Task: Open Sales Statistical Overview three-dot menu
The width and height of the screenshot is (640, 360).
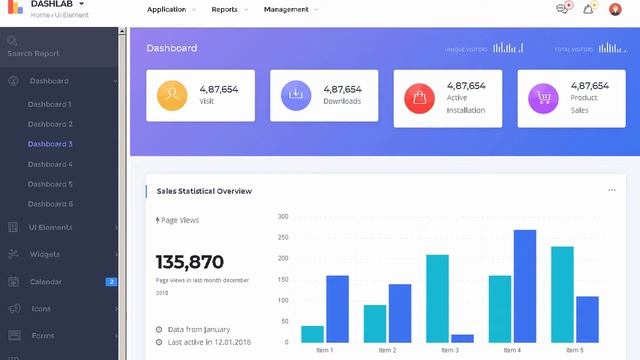Action: click(611, 190)
